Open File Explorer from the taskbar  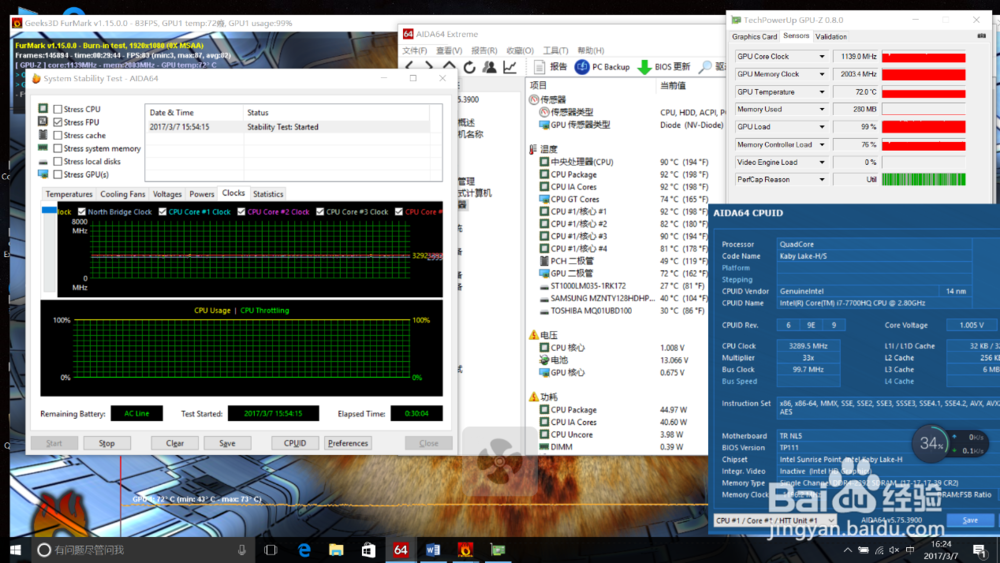[x=336, y=550]
